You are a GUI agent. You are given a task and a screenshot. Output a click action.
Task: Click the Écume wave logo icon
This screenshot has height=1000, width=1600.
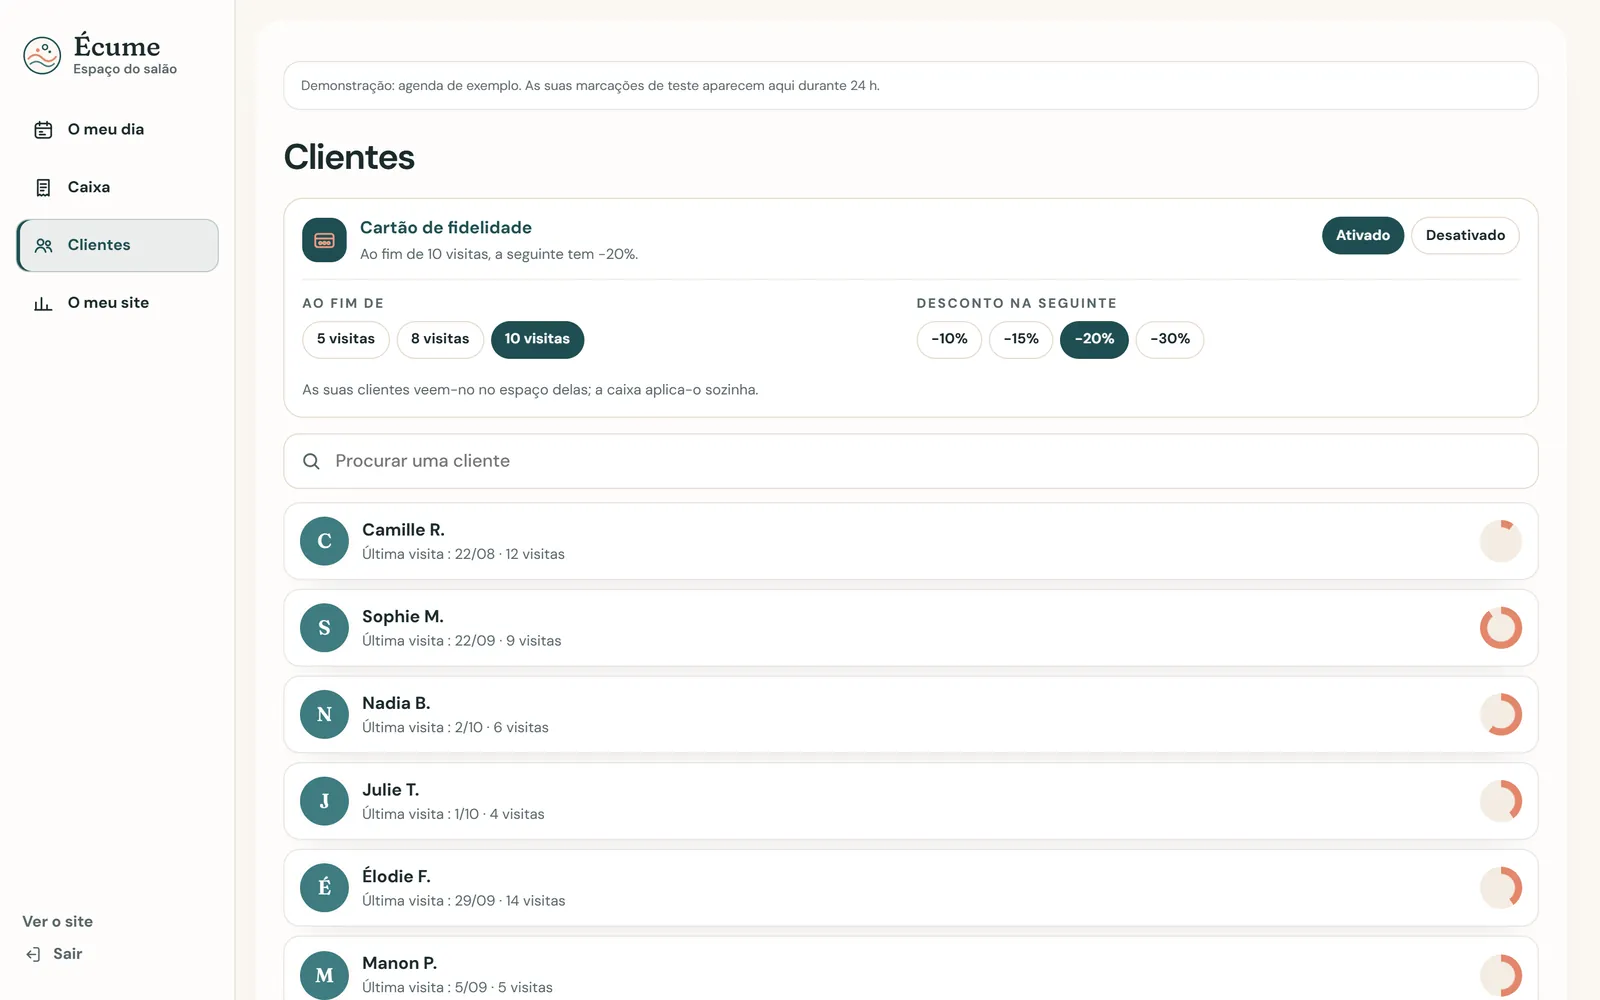[42, 56]
